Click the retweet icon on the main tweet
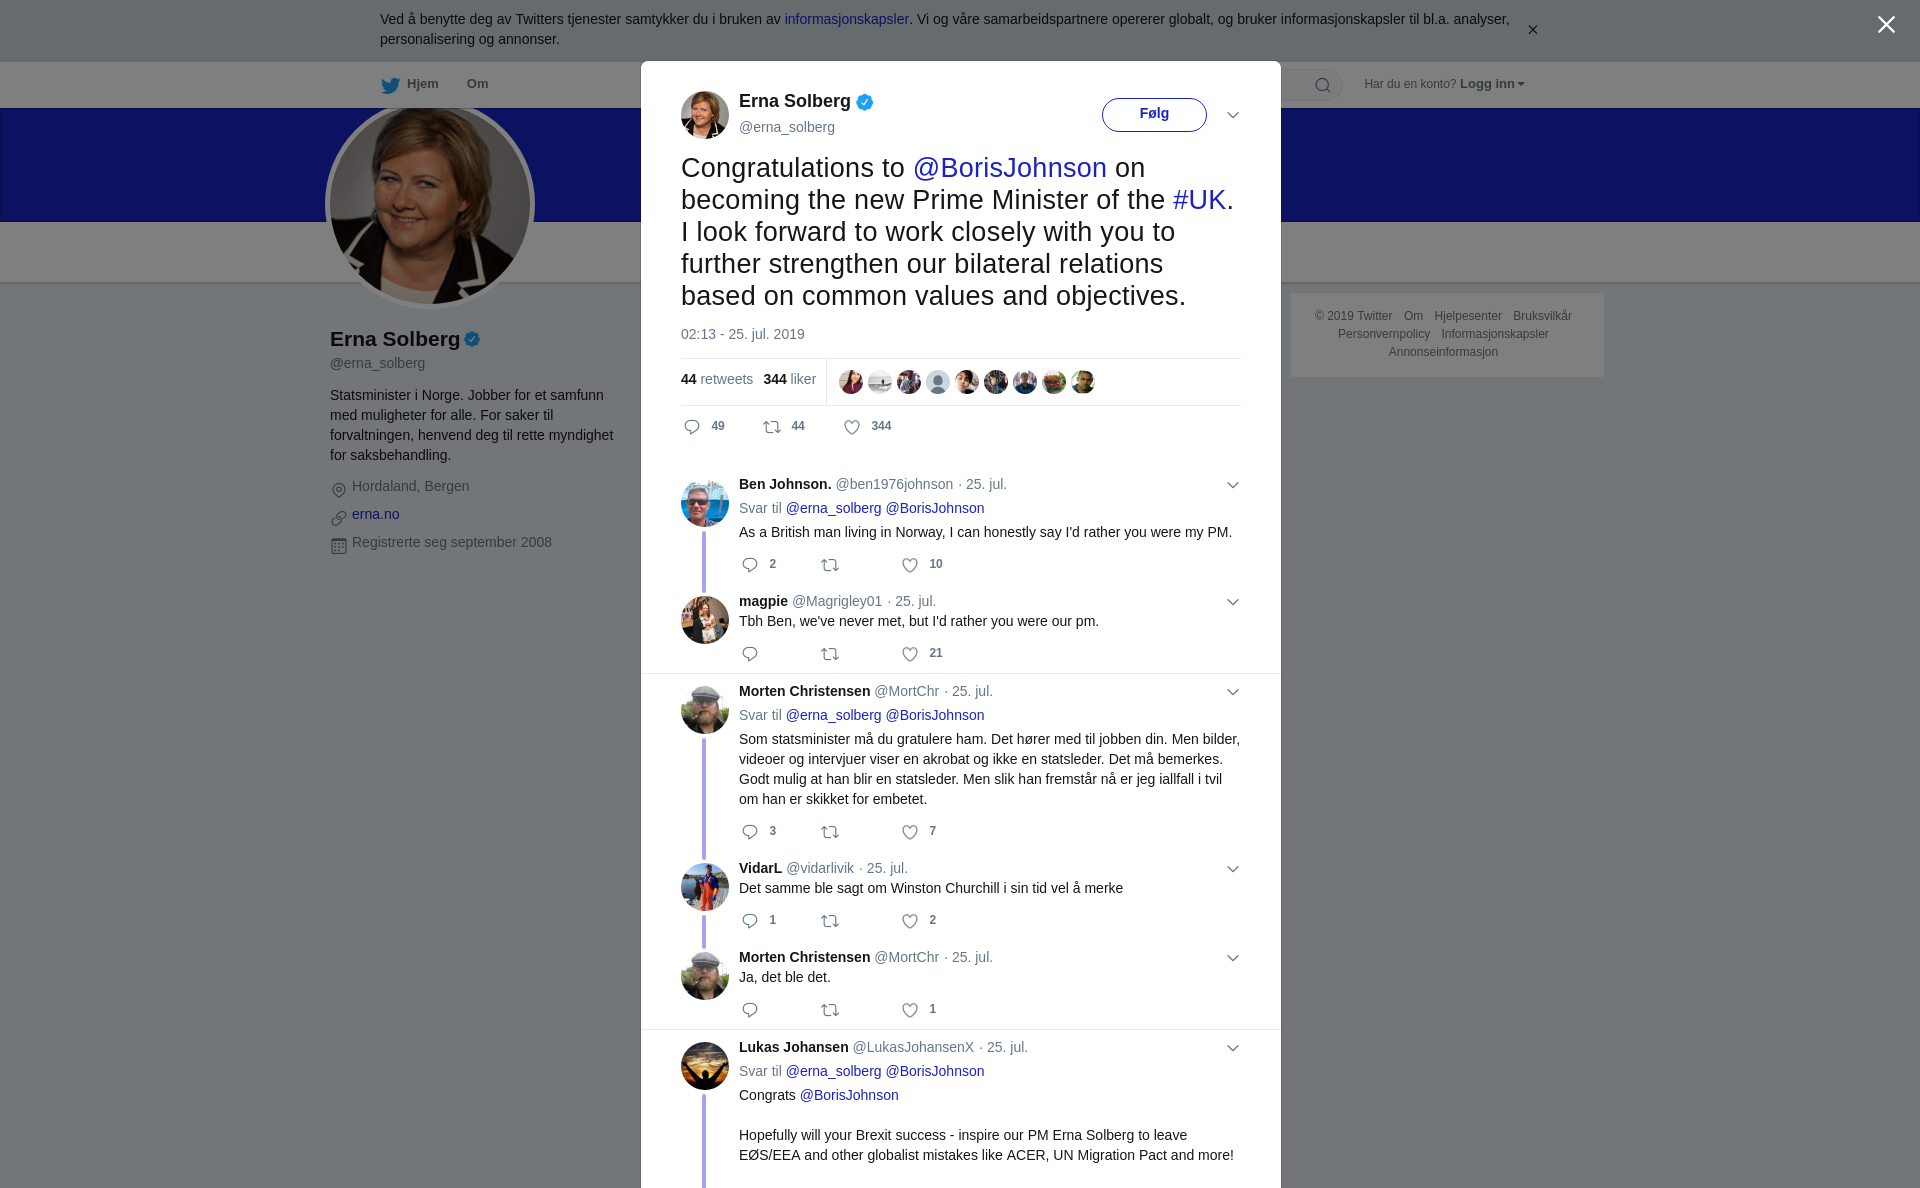 772,427
